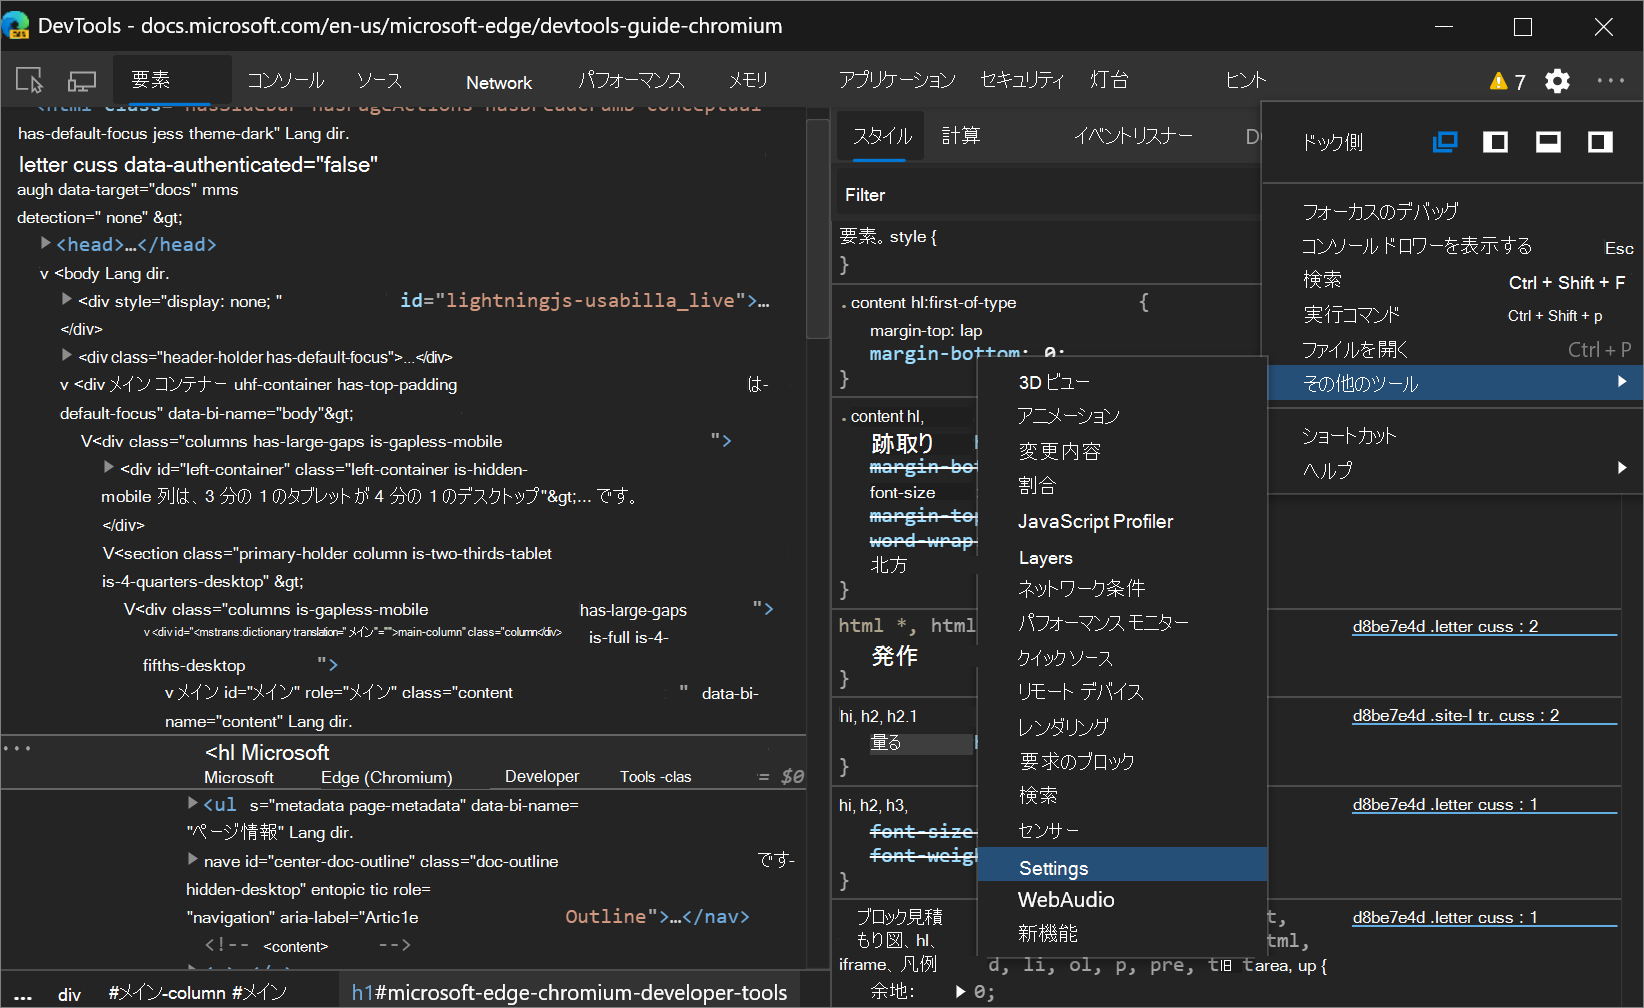Open 要求のブロック tool
The image size is (1644, 1008).
tap(1122, 762)
